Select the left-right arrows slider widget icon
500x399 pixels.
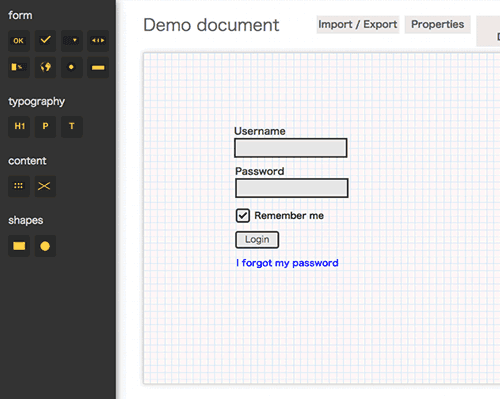point(98,41)
